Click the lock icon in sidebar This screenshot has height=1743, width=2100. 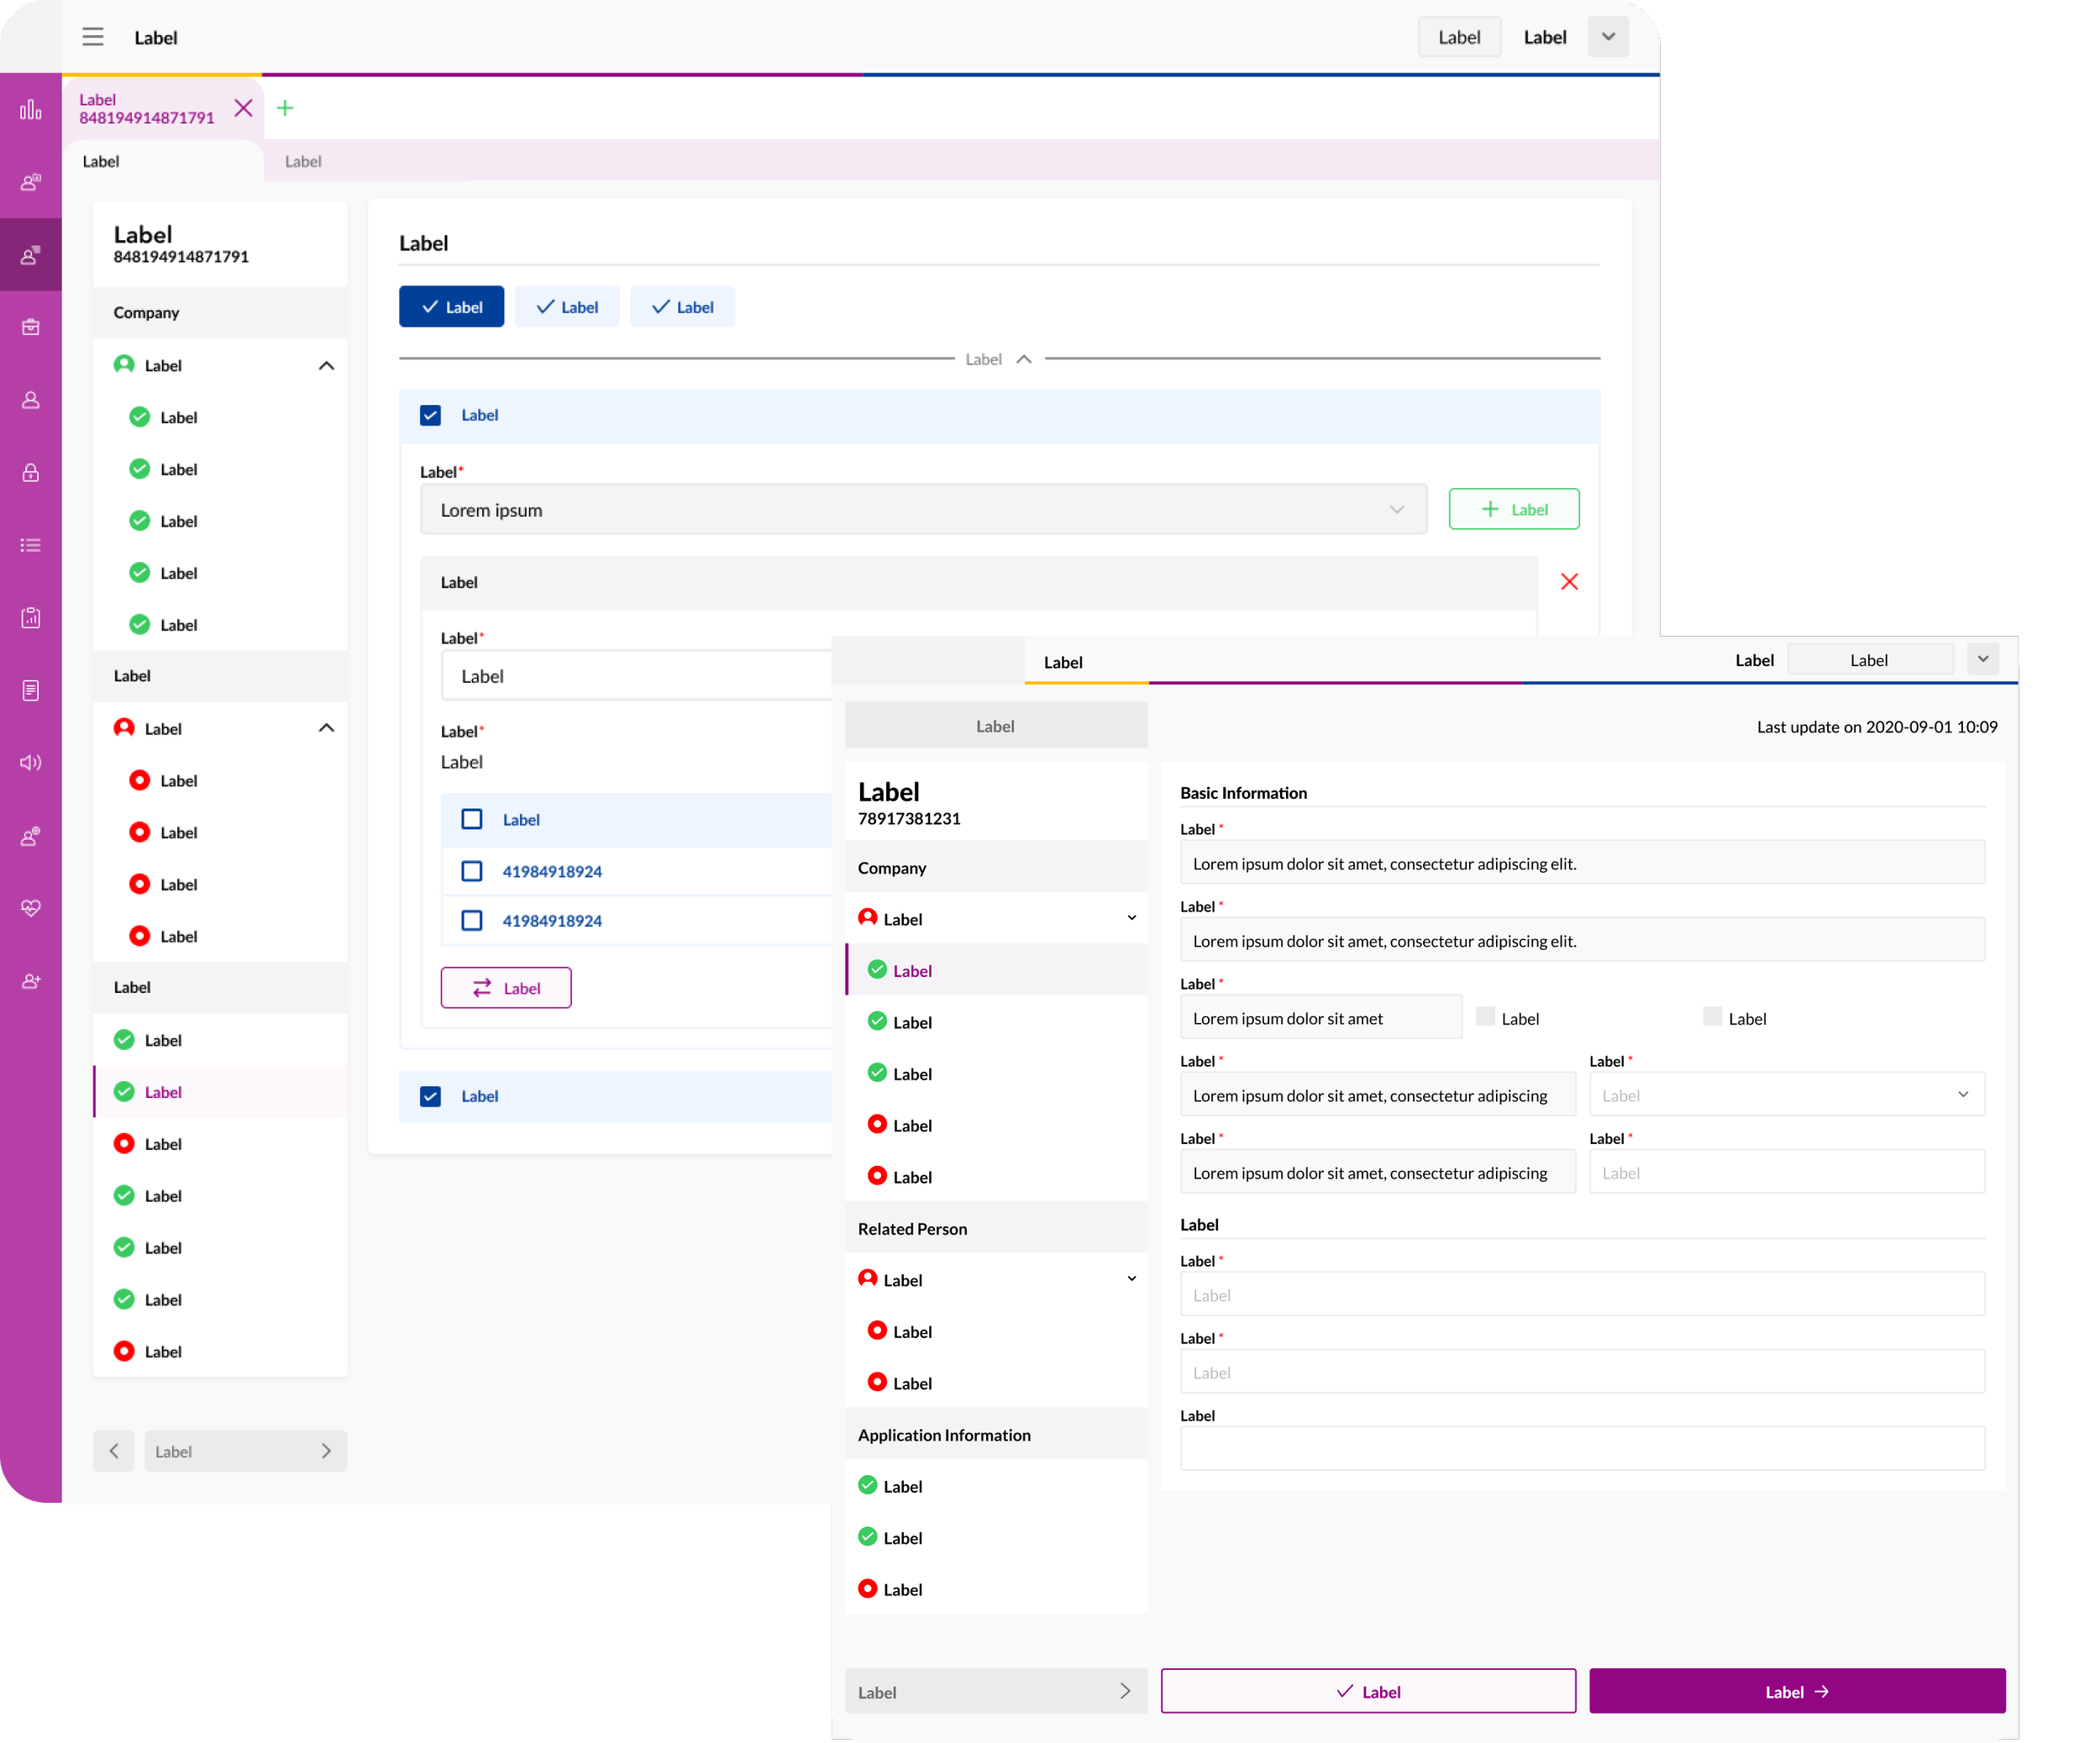[x=31, y=472]
